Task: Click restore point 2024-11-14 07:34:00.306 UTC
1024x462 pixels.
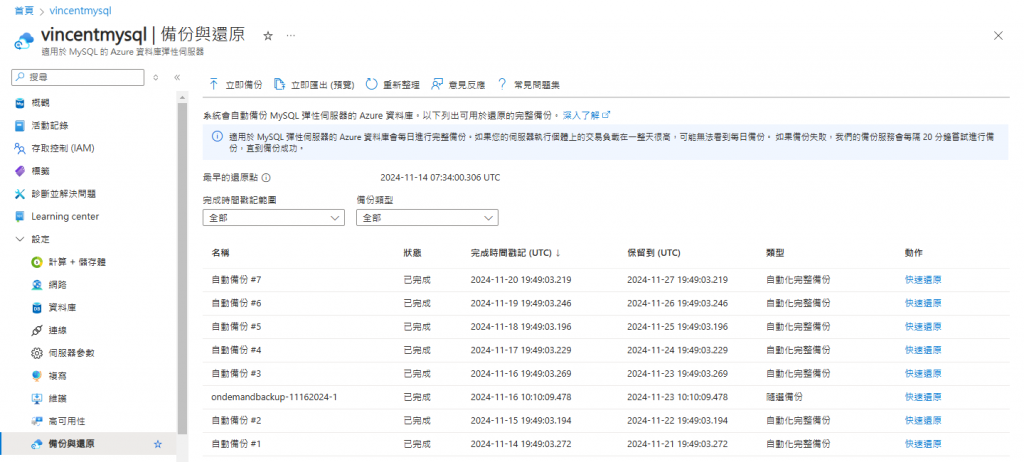Action: point(441,178)
